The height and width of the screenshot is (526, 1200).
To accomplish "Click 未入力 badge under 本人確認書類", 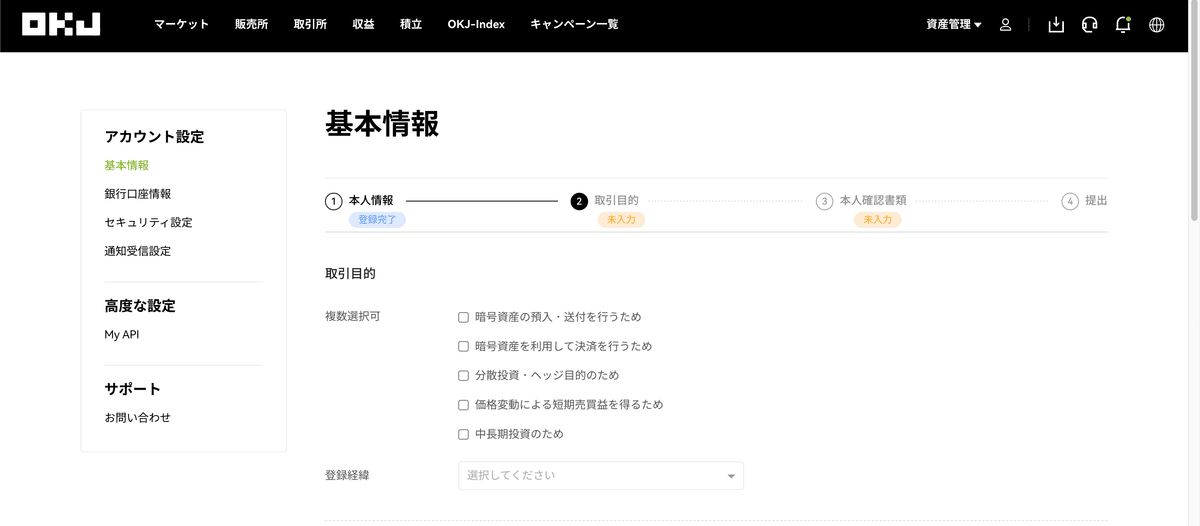I will (x=877, y=219).
